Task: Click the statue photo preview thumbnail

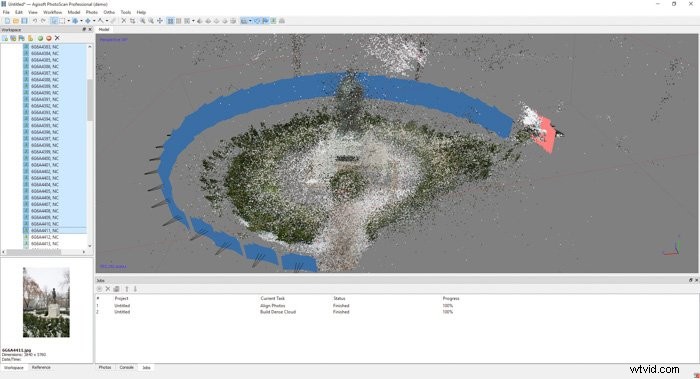Action: [x=46, y=302]
